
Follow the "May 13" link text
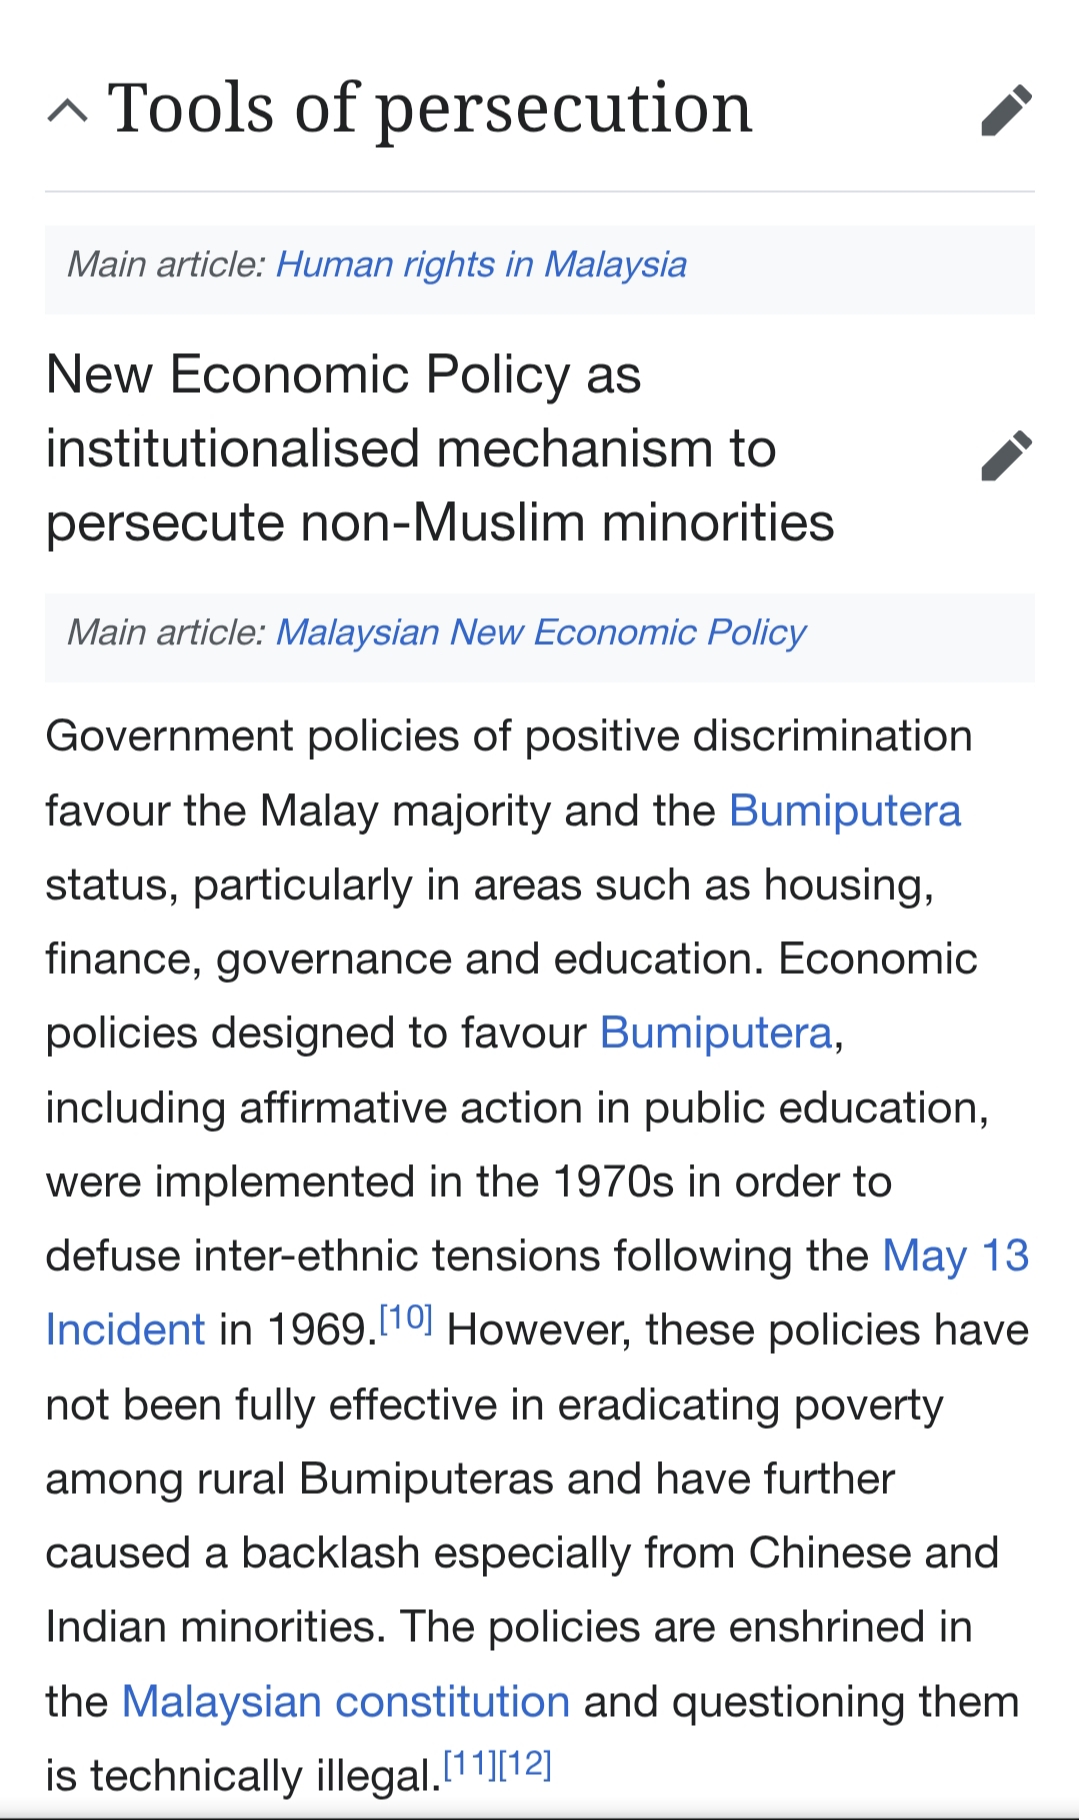point(955,1256)
